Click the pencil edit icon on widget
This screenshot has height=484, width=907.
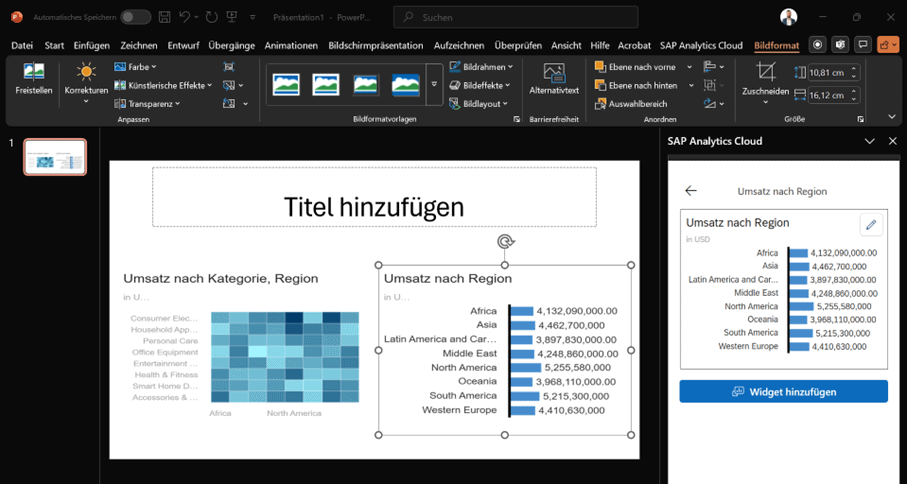pos(870,225)
